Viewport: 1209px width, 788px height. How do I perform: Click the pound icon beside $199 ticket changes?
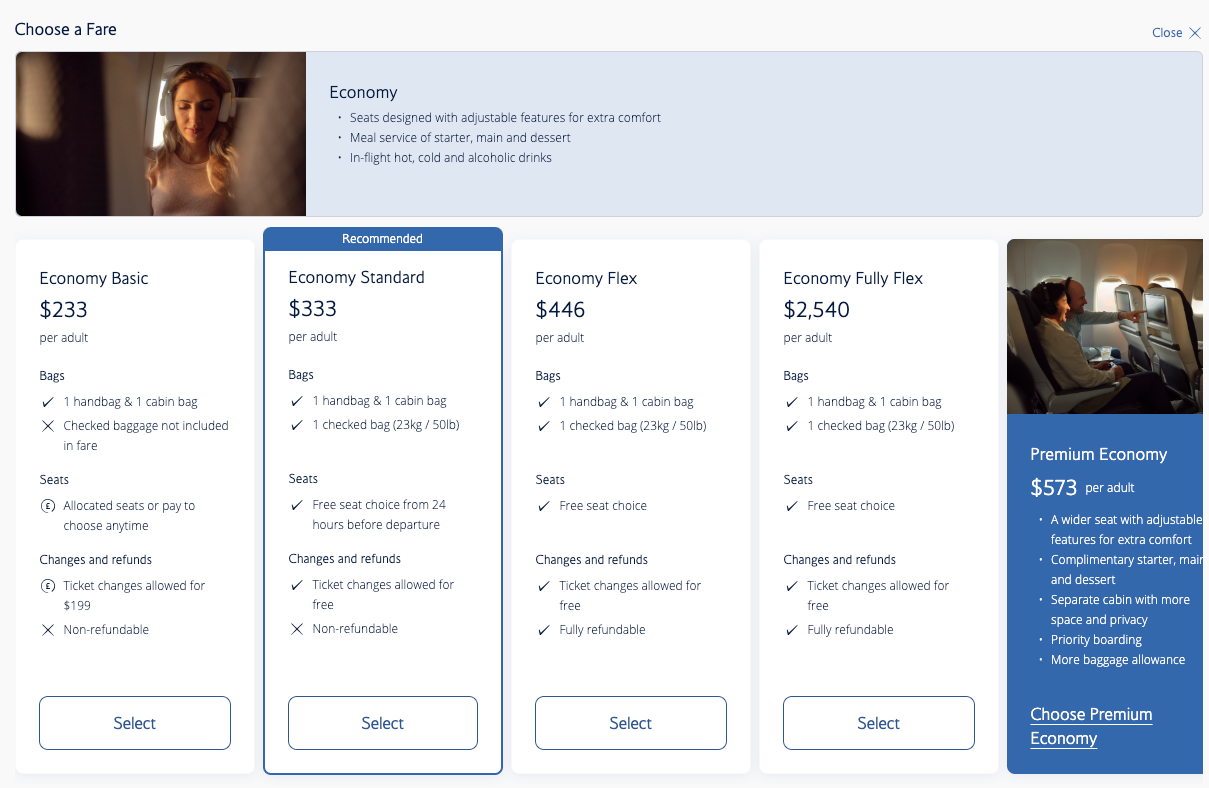pyautogui.click(x=48, y=586)
